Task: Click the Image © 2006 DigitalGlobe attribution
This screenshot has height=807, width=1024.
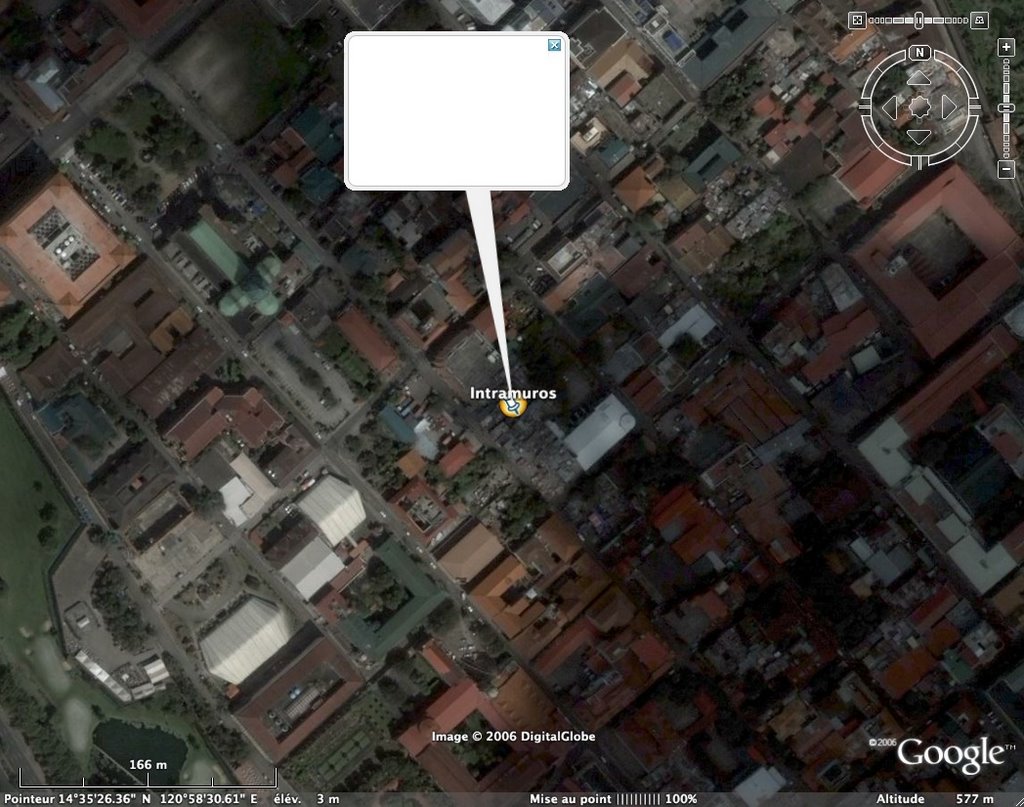Action: tap(513, 736)
